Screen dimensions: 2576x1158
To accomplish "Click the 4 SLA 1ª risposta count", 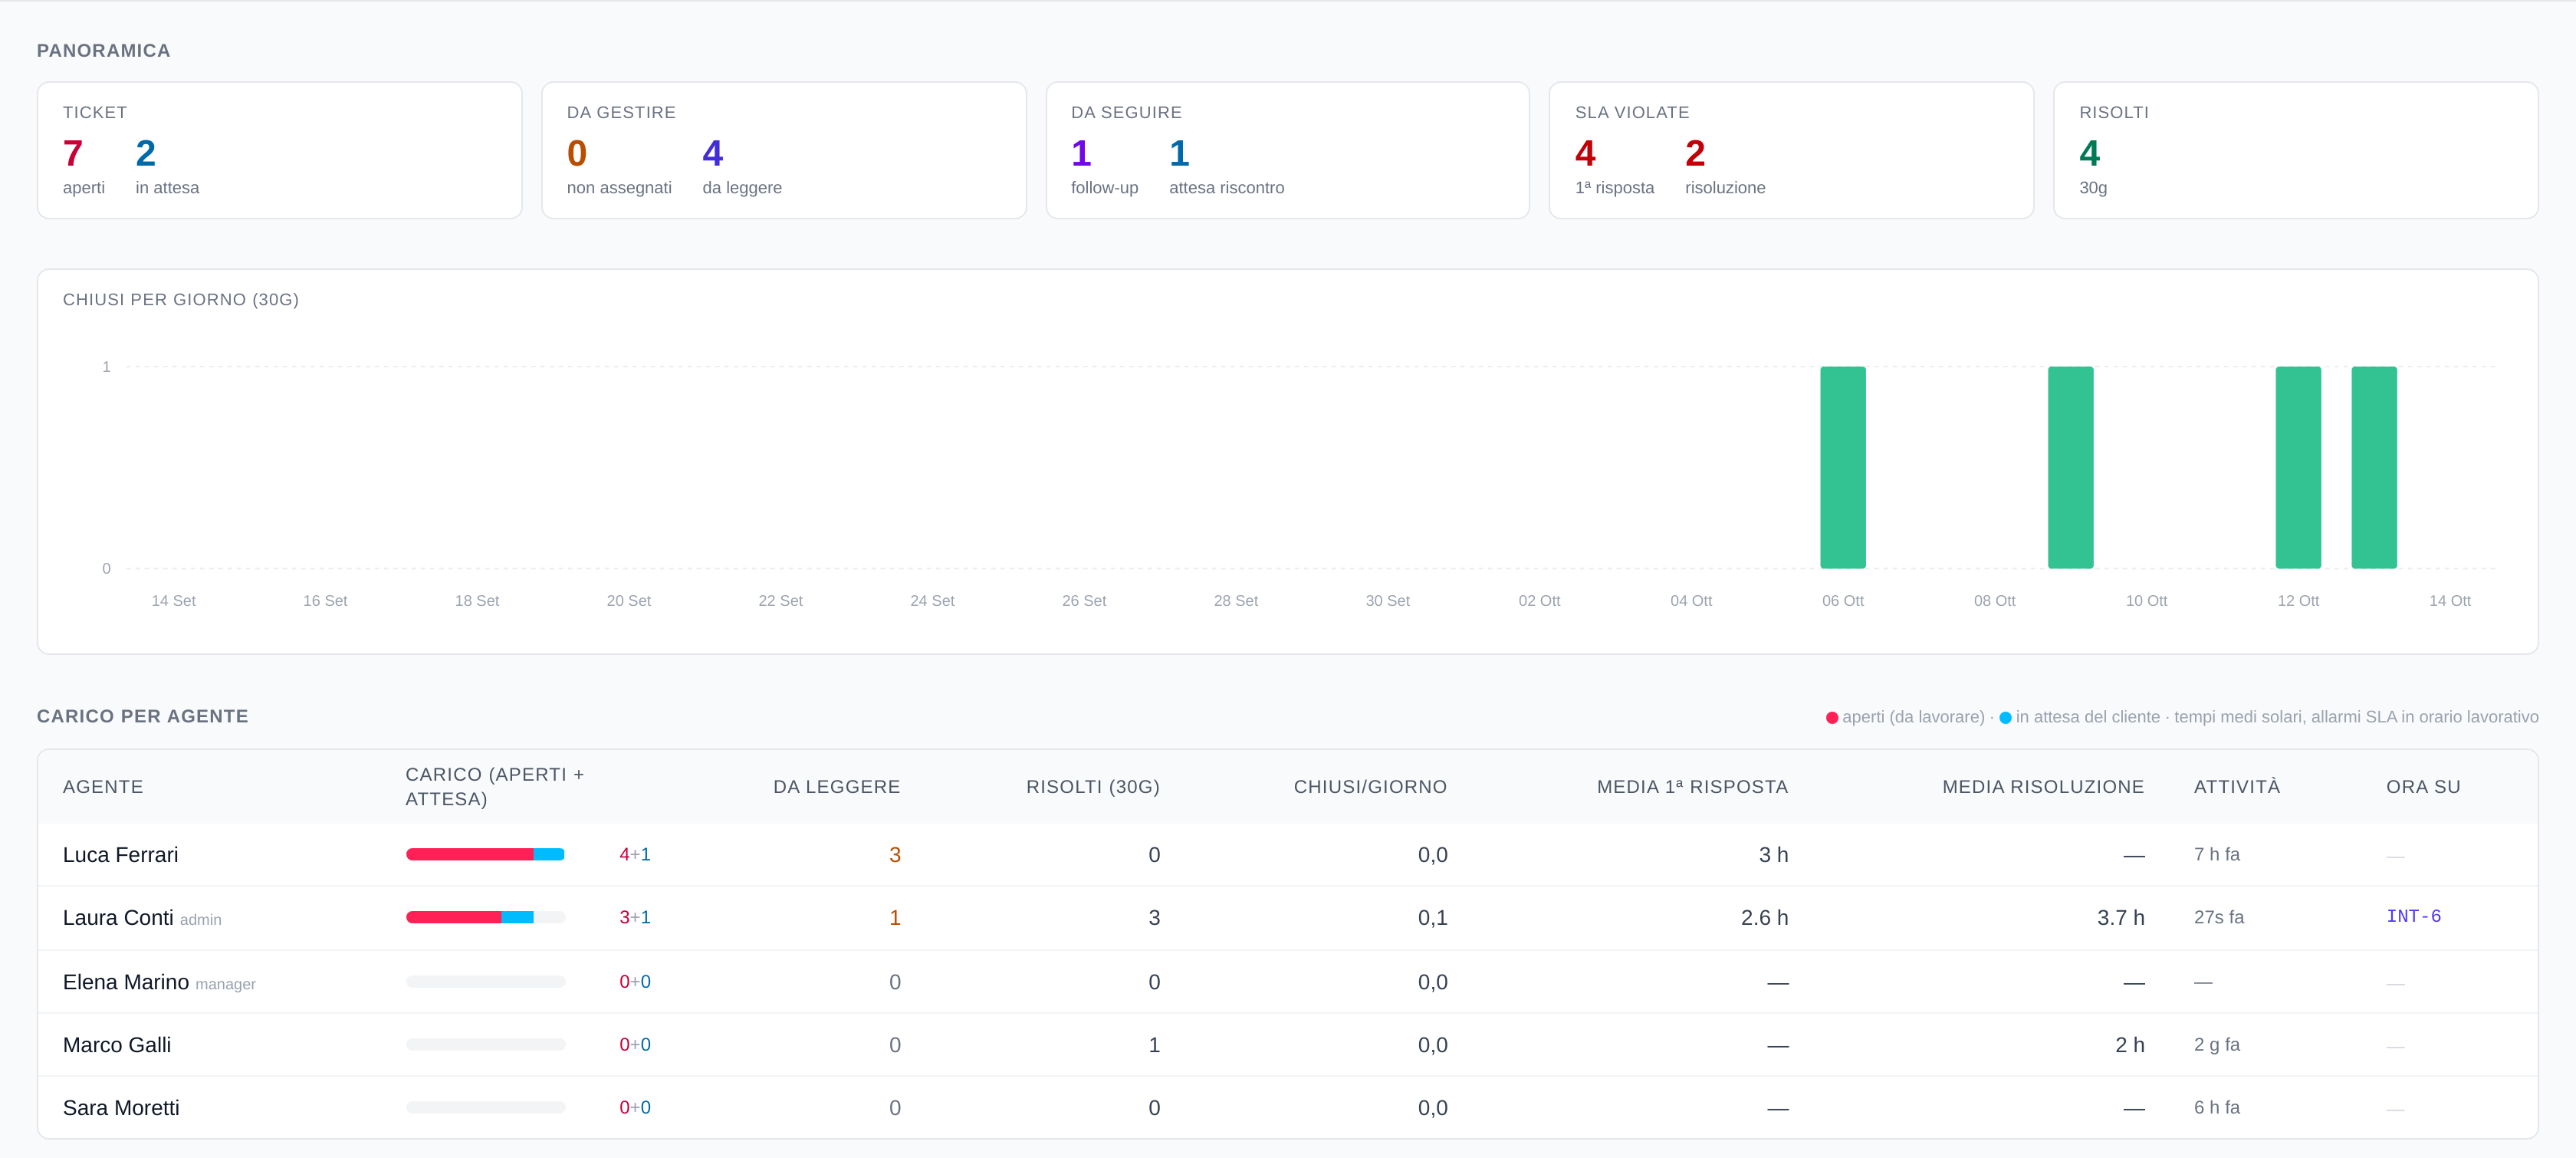I will [x=1586, y=153].
